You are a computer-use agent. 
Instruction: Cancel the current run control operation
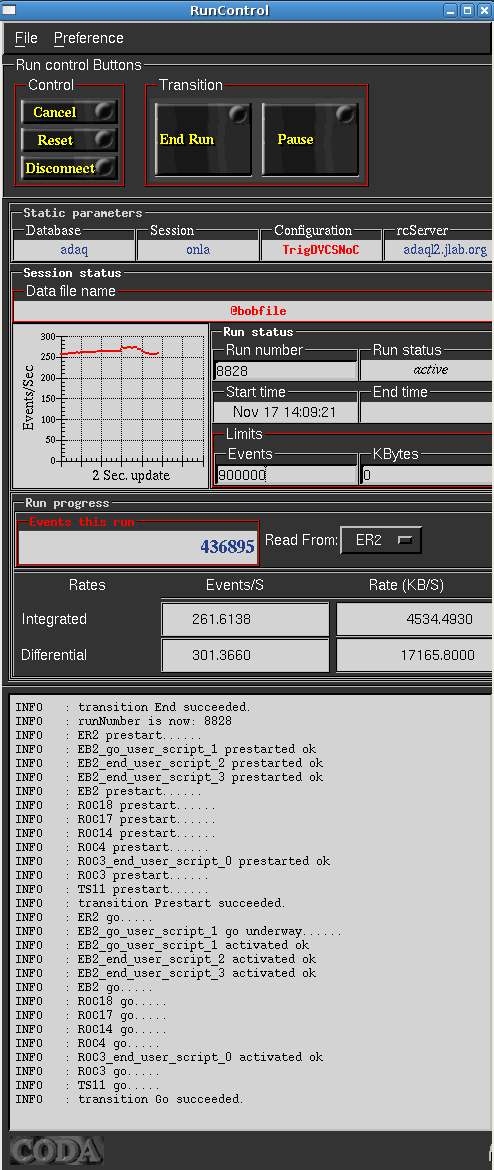69,112
